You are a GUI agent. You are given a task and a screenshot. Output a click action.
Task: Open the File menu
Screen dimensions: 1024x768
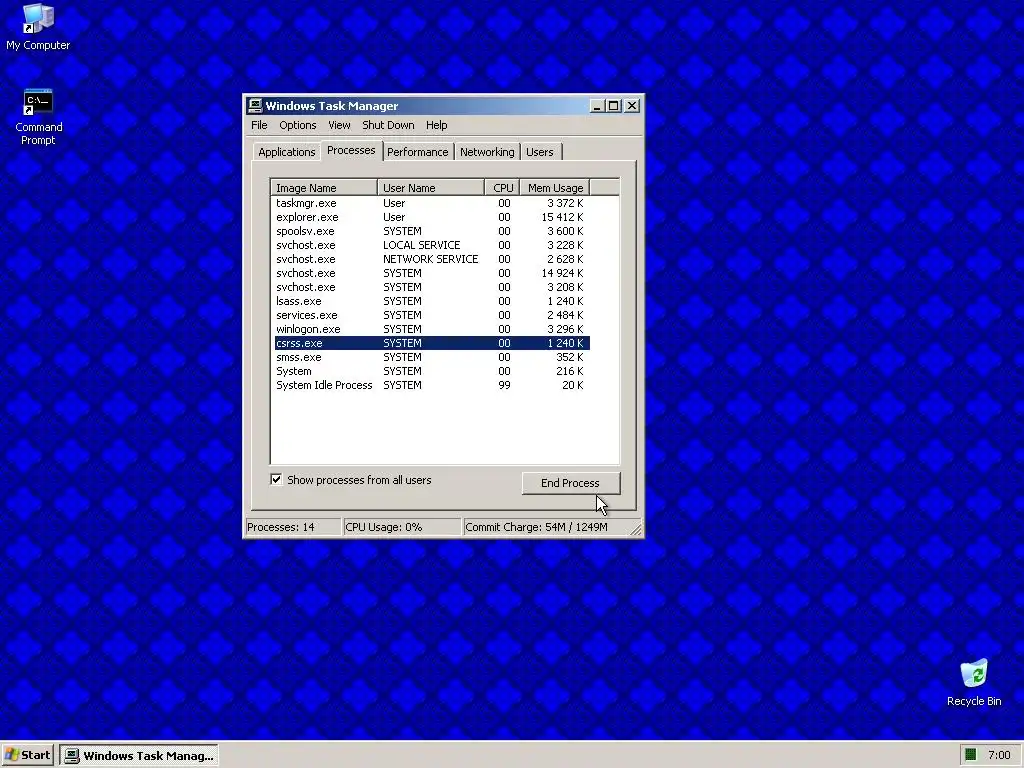tap(259, 125)
